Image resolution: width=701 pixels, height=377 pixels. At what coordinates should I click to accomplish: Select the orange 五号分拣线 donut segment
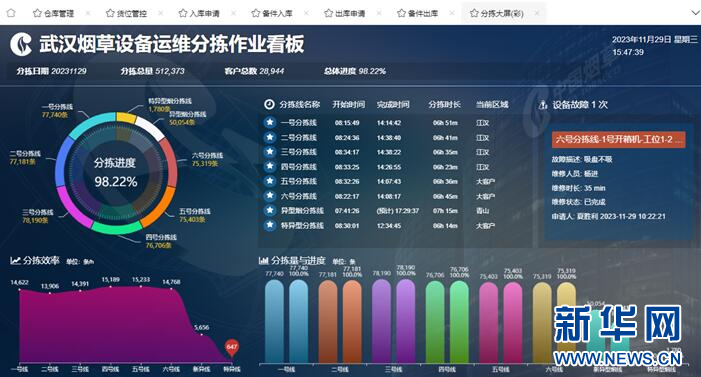click(158, 207)
